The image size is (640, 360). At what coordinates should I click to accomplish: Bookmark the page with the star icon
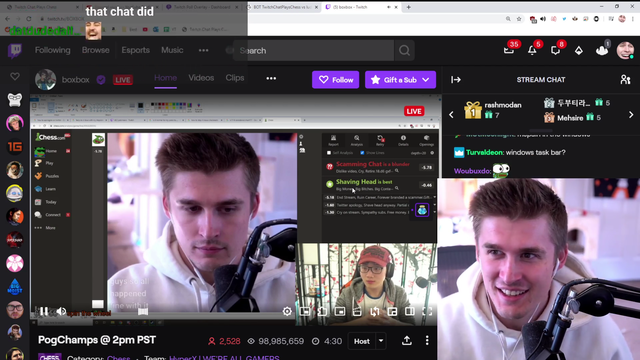point(519,19)
